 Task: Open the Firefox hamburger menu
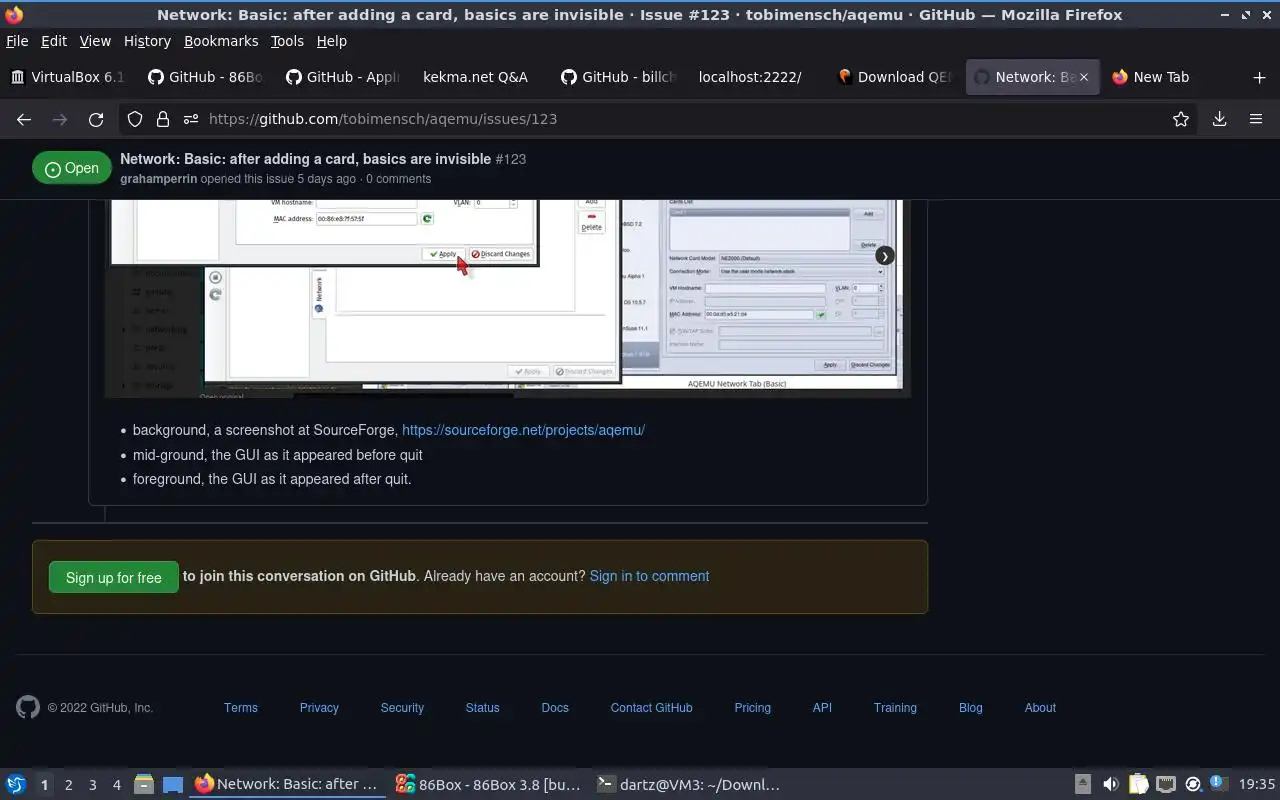[x=1256, y=119]
